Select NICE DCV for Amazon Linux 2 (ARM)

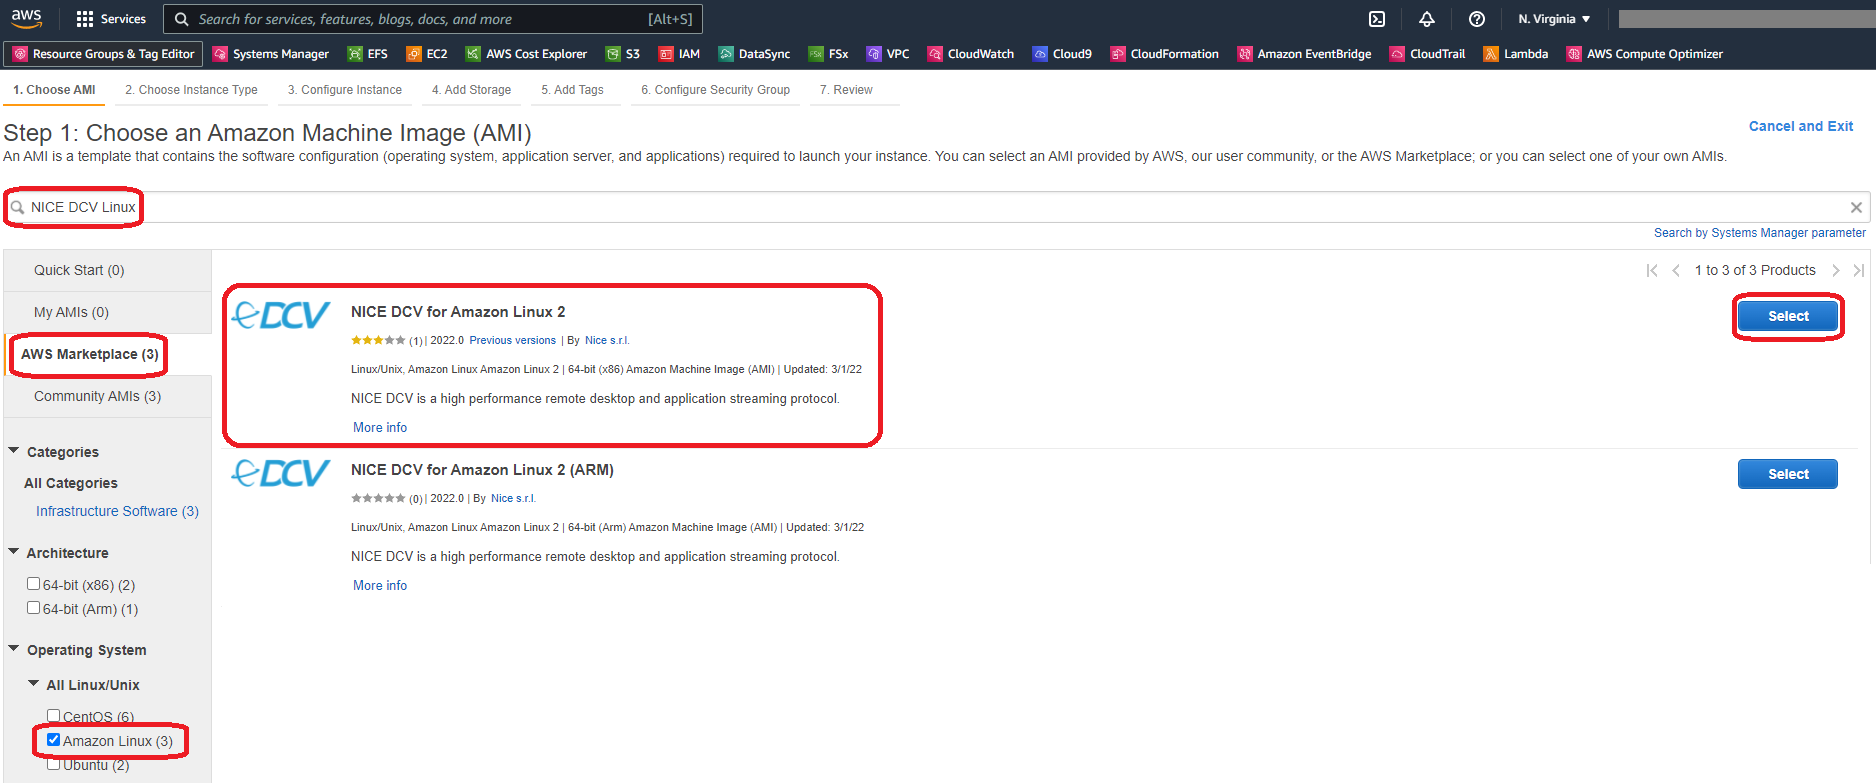(1788, 474)
